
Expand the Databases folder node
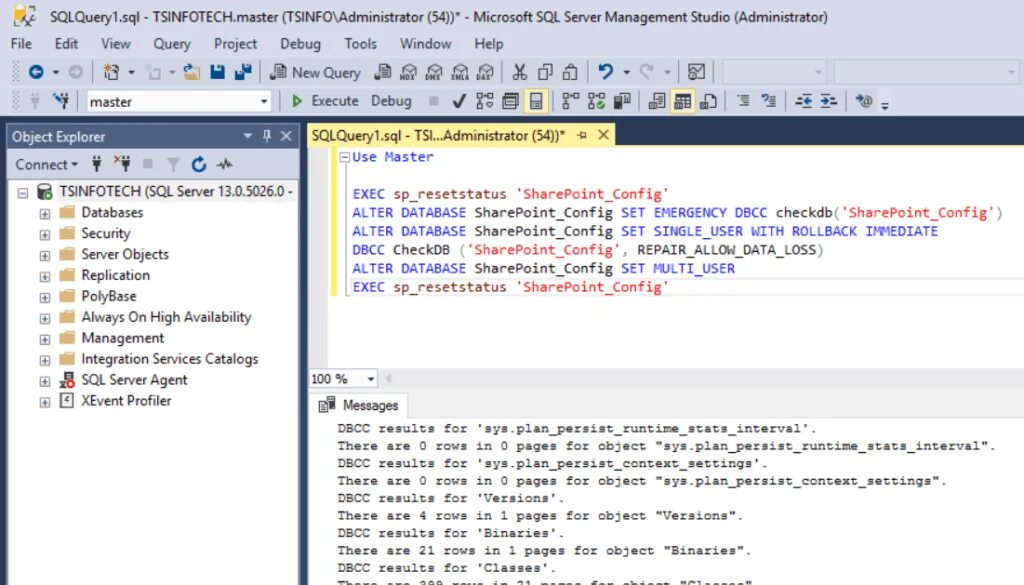point(44,213)
